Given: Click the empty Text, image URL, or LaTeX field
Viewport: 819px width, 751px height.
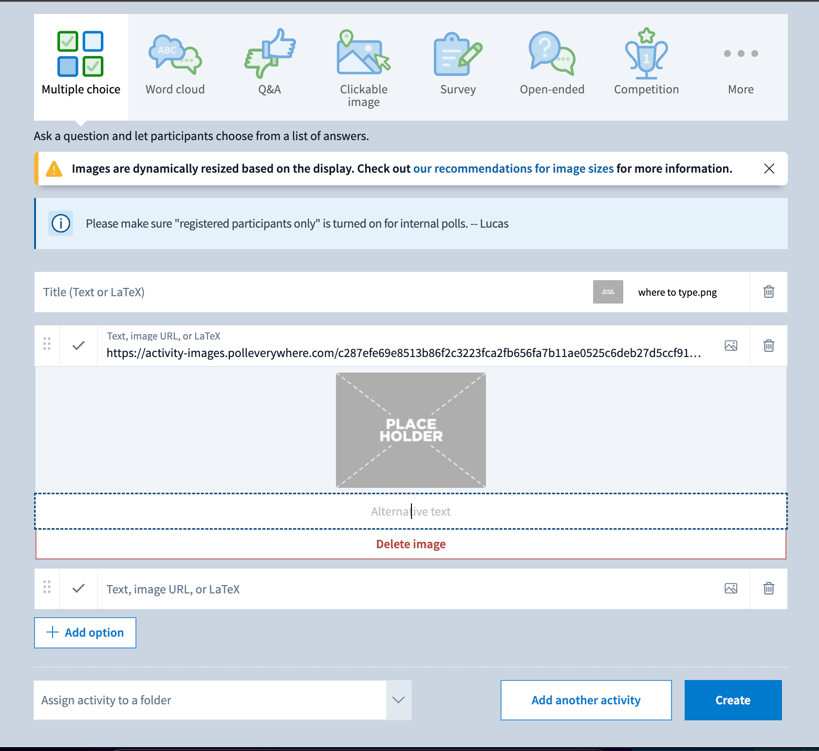Looking at the screenshot, I should click(x=404, y=589).
